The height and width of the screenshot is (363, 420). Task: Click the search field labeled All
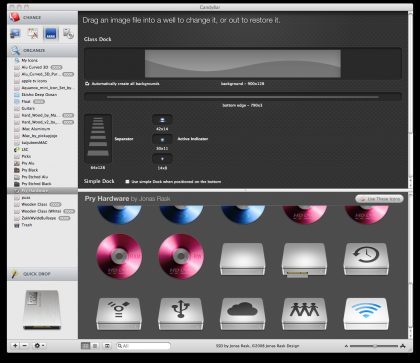point(143,346)
